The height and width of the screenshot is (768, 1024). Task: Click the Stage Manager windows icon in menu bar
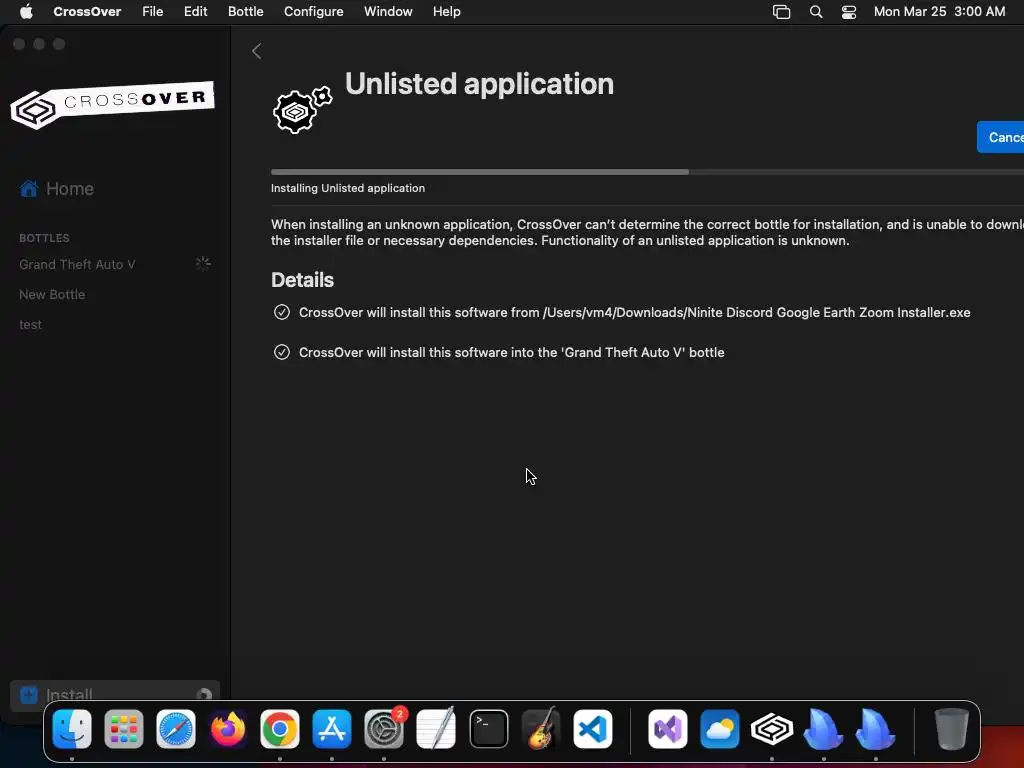click(781, 12)
